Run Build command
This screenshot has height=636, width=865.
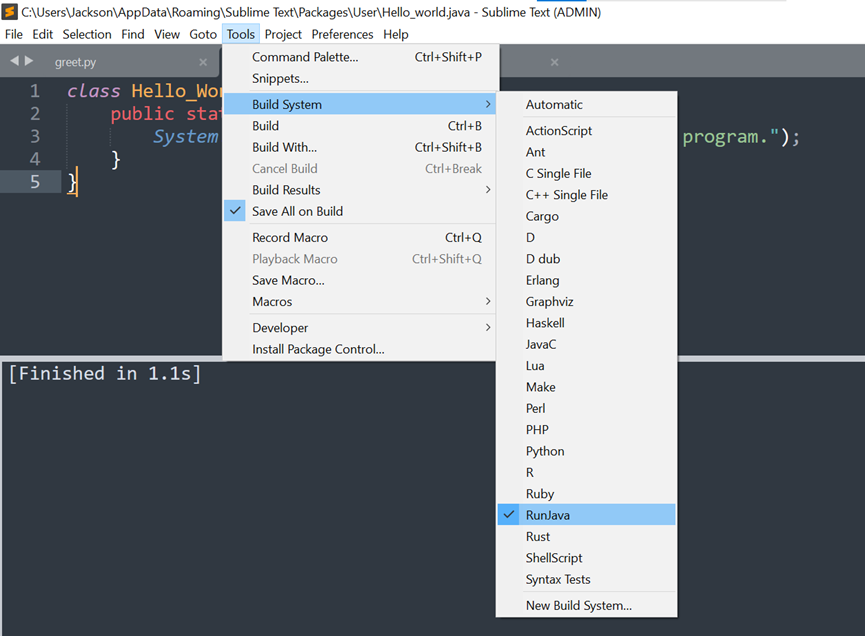(359, 126)
